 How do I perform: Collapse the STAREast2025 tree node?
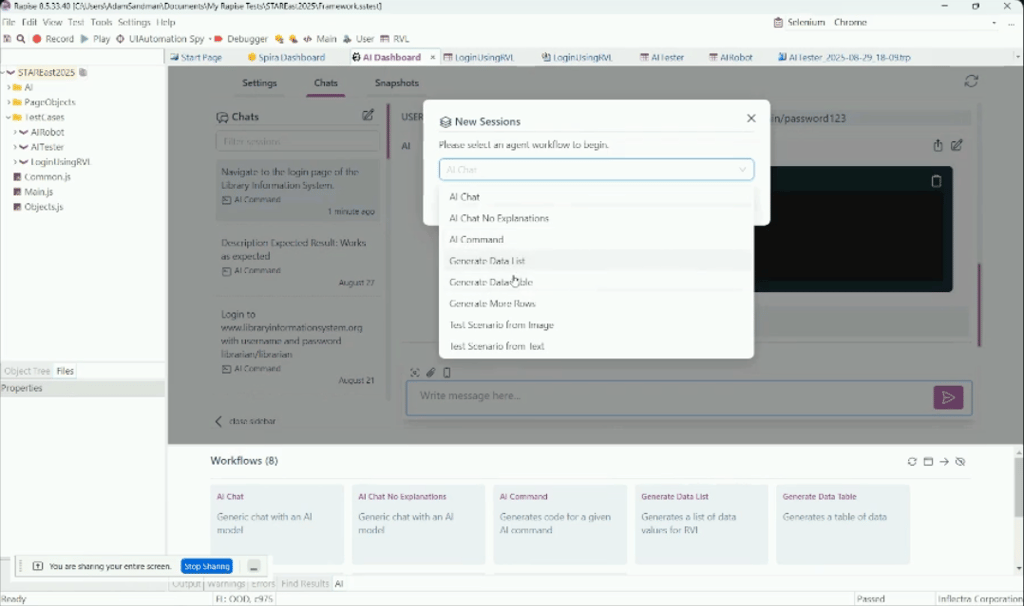3,72
